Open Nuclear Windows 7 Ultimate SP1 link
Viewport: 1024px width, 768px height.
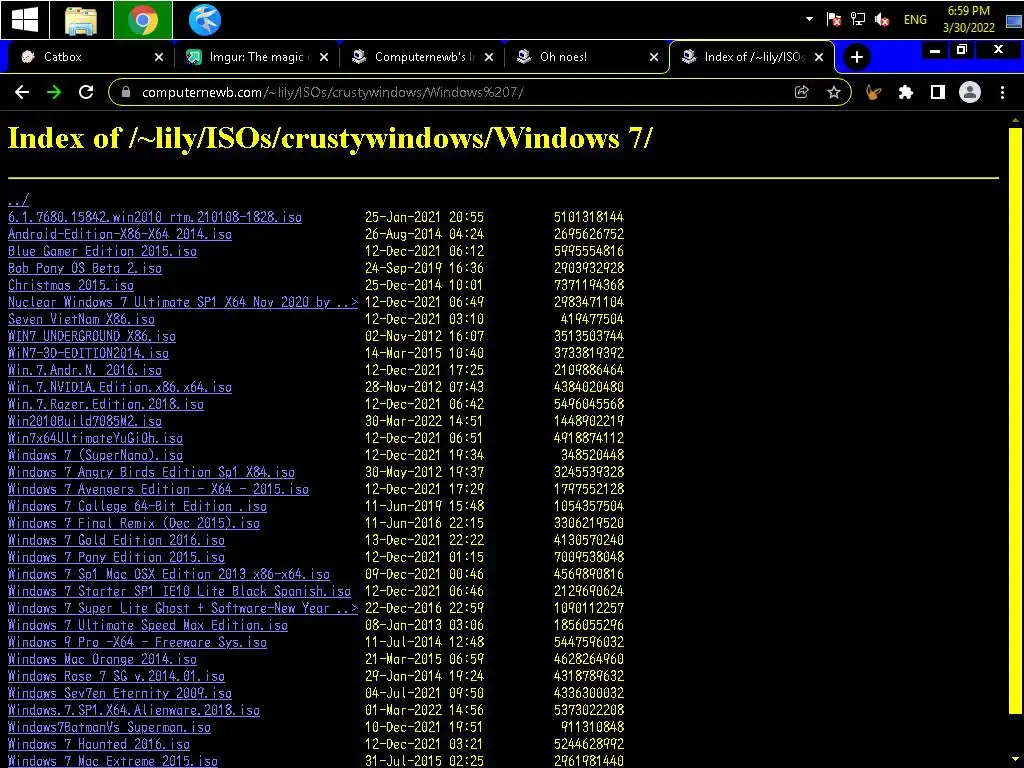coord(183,302)
